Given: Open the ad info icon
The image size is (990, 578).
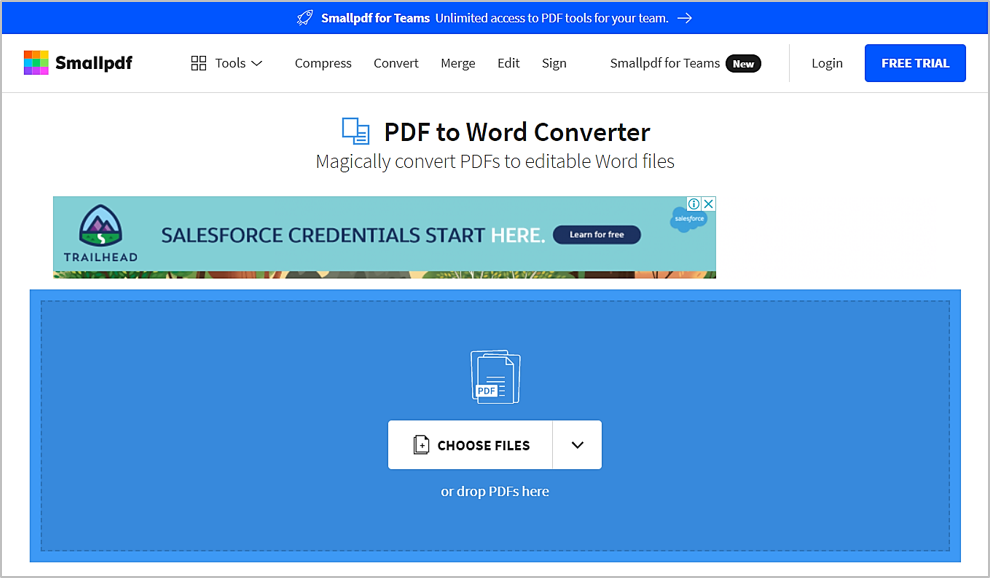Looking at the screenshot, I should pos(694,203).
